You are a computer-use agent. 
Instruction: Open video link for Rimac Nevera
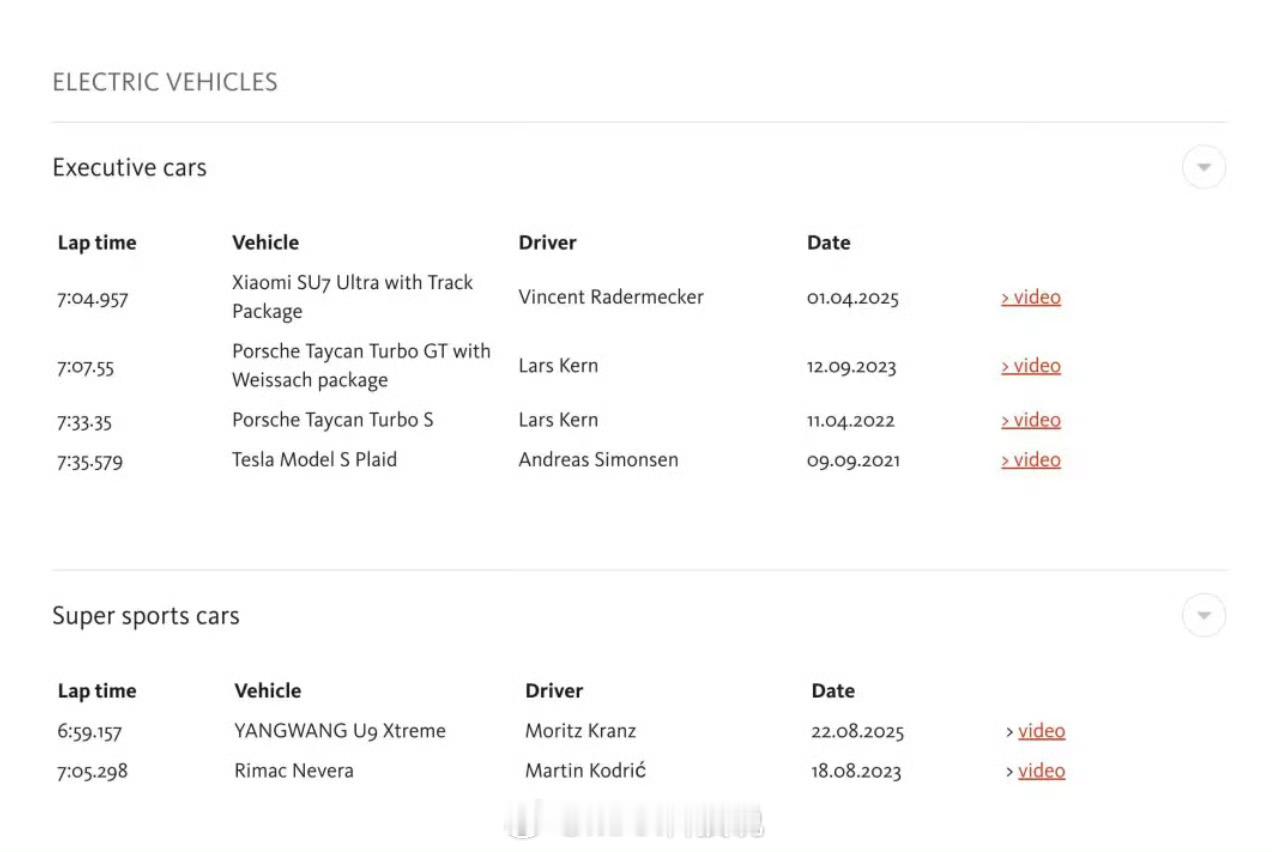click(1040, 771)
